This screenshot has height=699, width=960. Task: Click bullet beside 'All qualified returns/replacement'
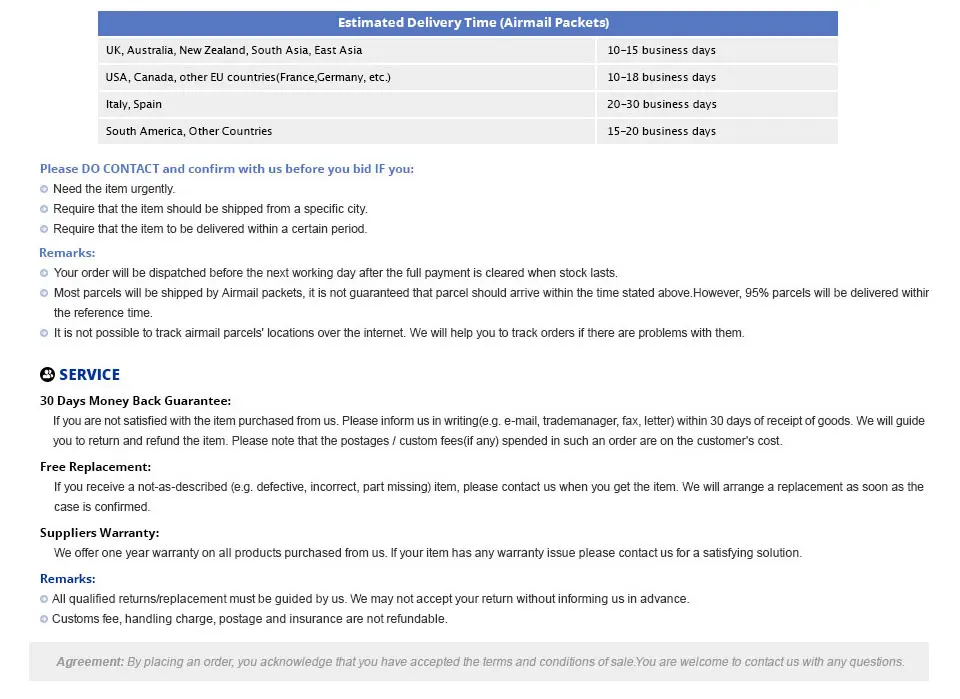[x=44, y=599]
